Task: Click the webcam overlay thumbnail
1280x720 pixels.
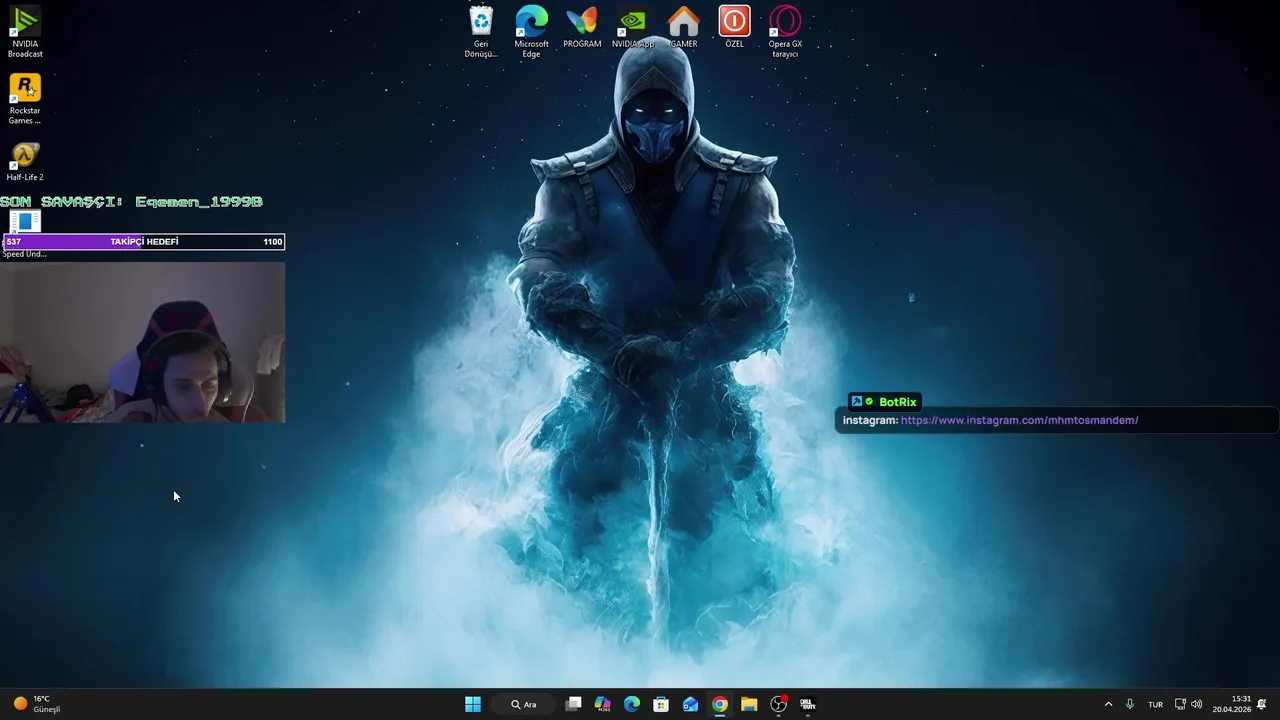Action: pyautogui.click(x=143, y=342)
